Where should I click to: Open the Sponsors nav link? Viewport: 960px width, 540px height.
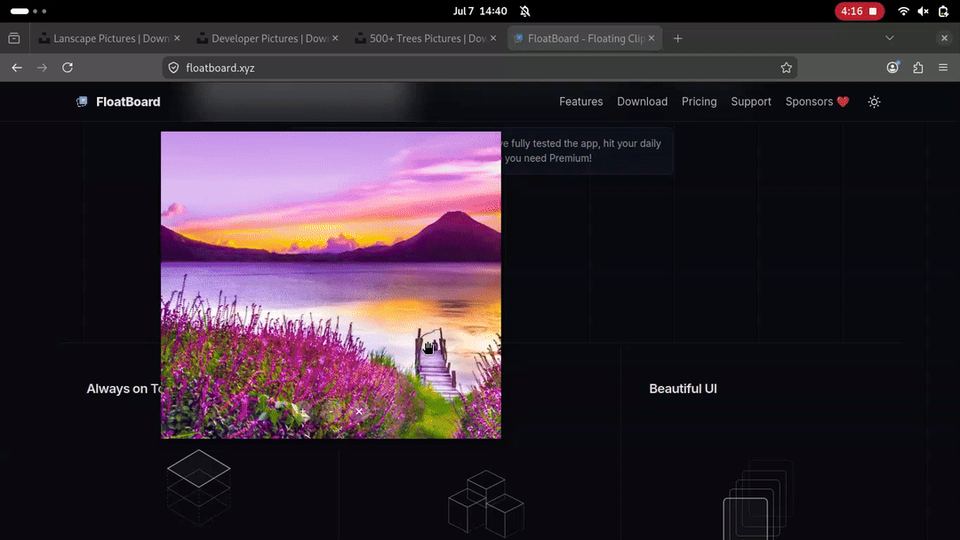click(817, 102)
